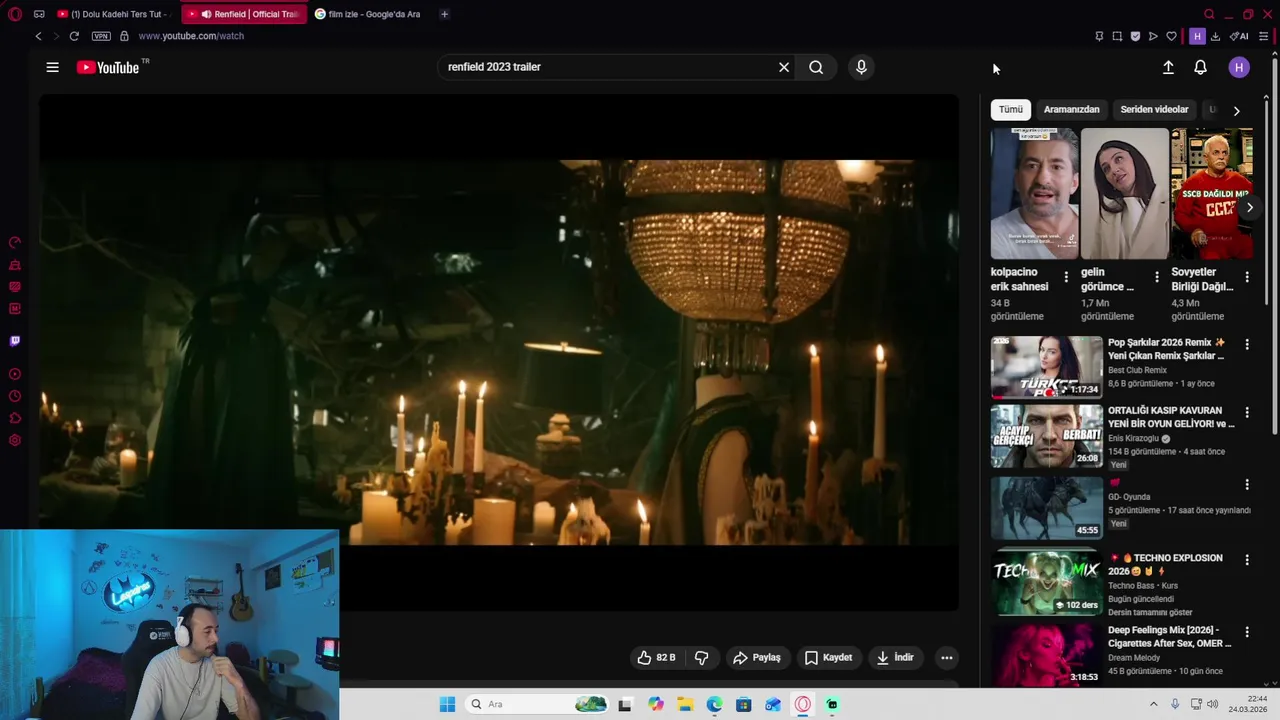Click the Windows taskbar search box Ara
1280x720 pixels.
click(538, 704)
